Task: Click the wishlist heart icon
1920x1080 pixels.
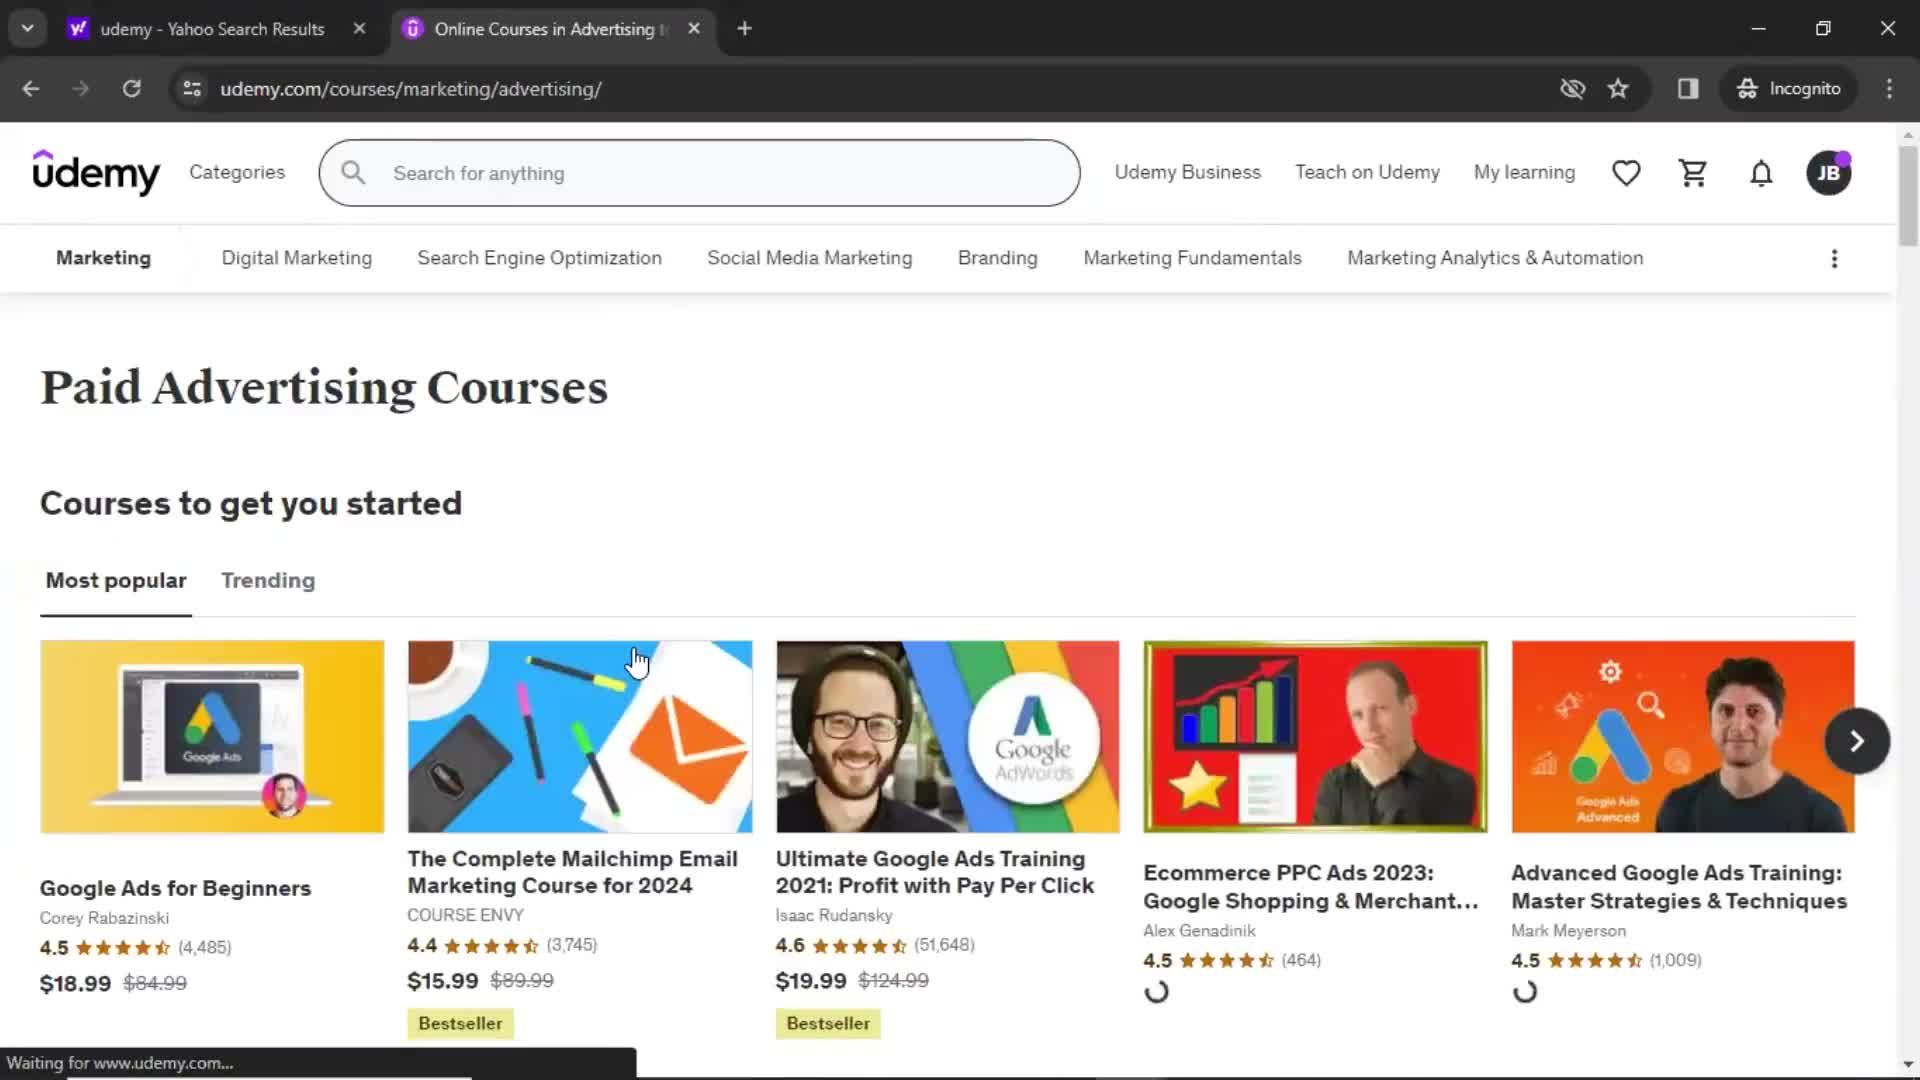Action: (1627, 173)
